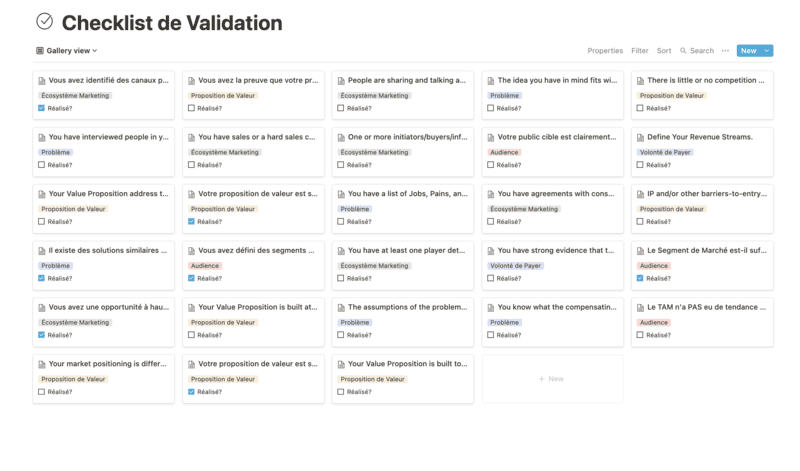The width and height of the screenshot is (800, 471).
Task: Expand the Gallery view dropdown
Action: (x=67, y=51)
